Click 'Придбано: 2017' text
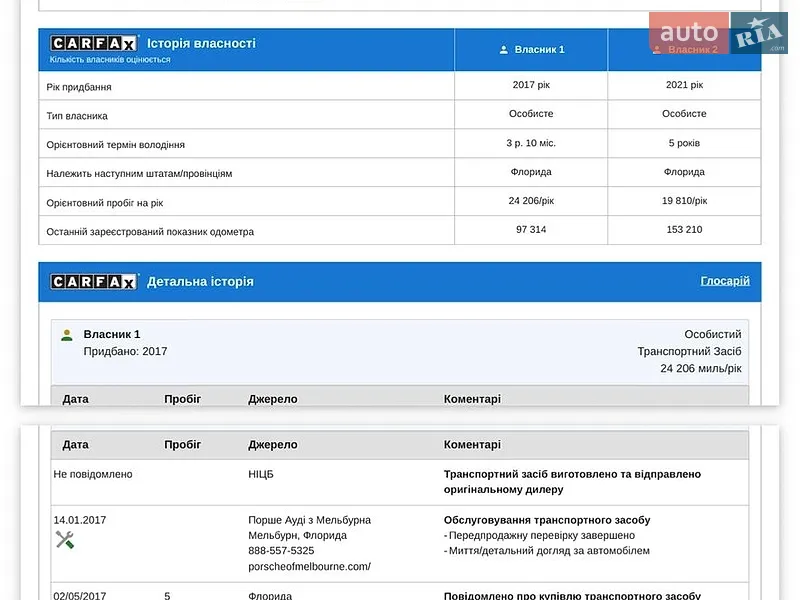 [x=126, y=351]
